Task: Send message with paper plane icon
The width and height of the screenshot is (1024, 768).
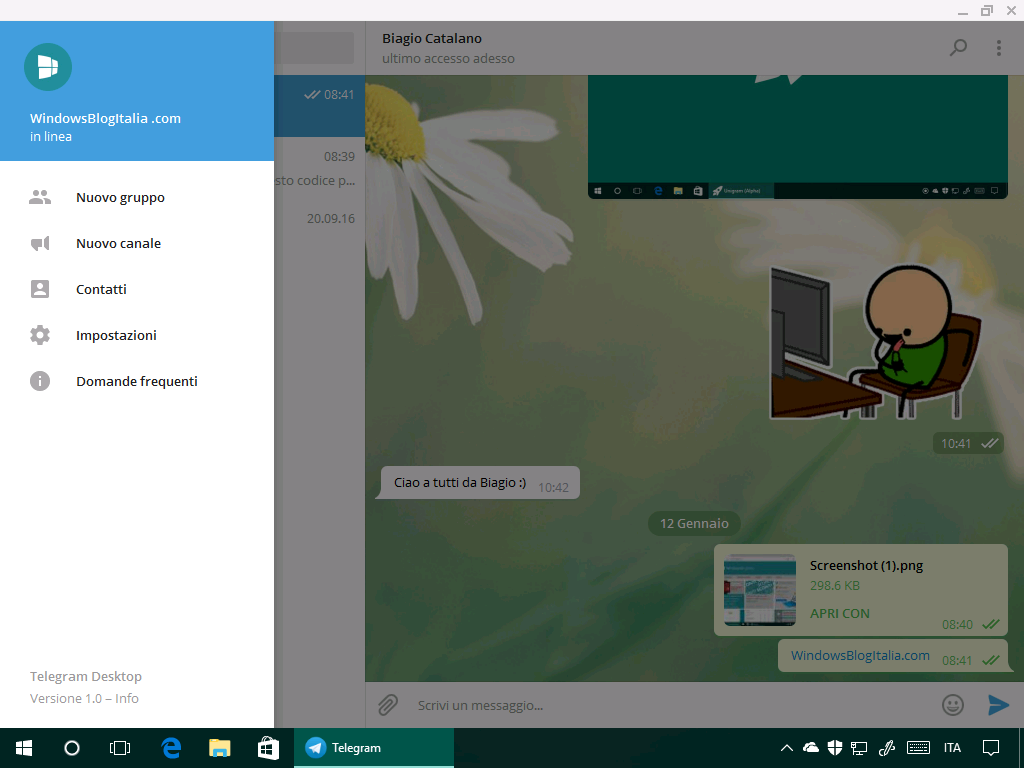Action: [999, 705]
